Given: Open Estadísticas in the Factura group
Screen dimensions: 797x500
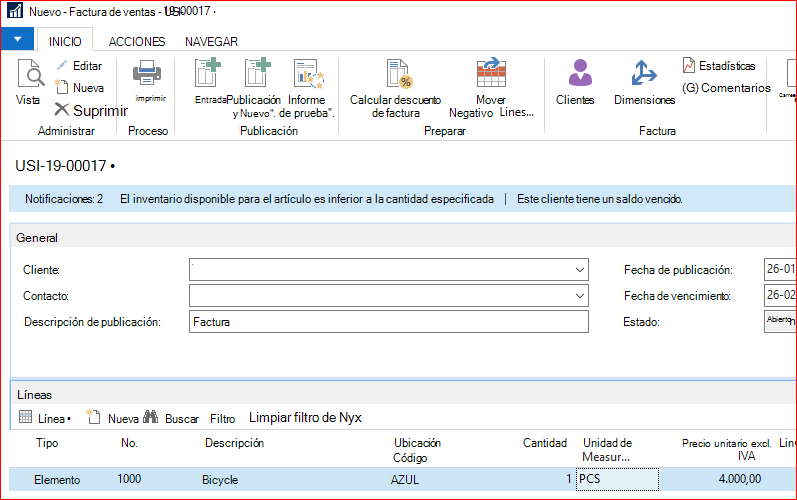Looking at the screenshot, I should click(719, 66).
